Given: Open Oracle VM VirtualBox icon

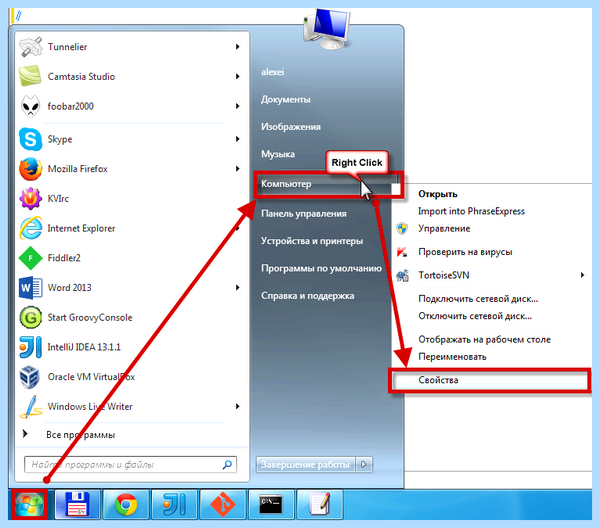Looking at the screenshot, I should pyautogui.click(x=30, y=376).
